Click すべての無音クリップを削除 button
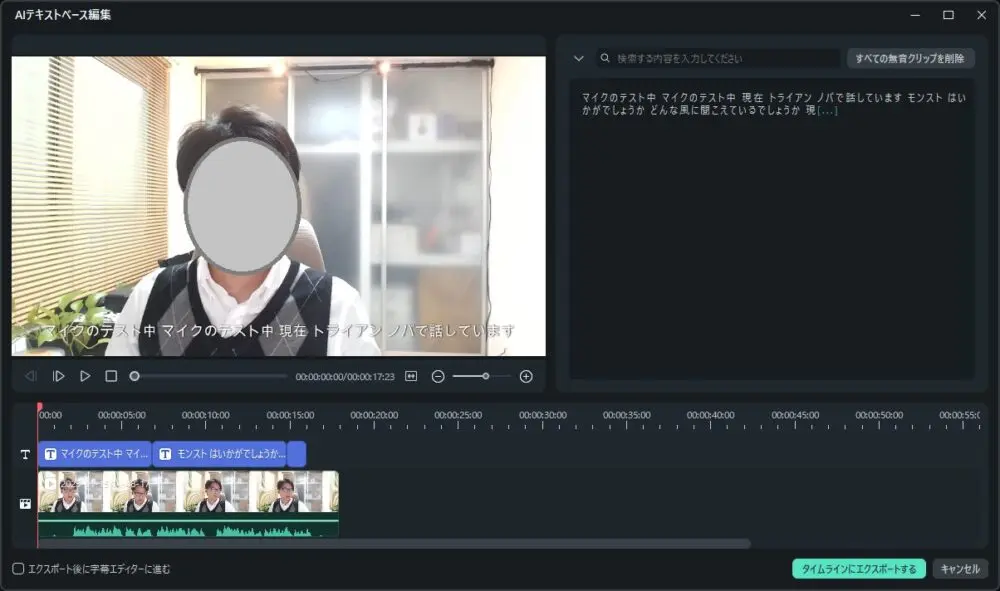 pyautogui.click(x=910, y=59)
